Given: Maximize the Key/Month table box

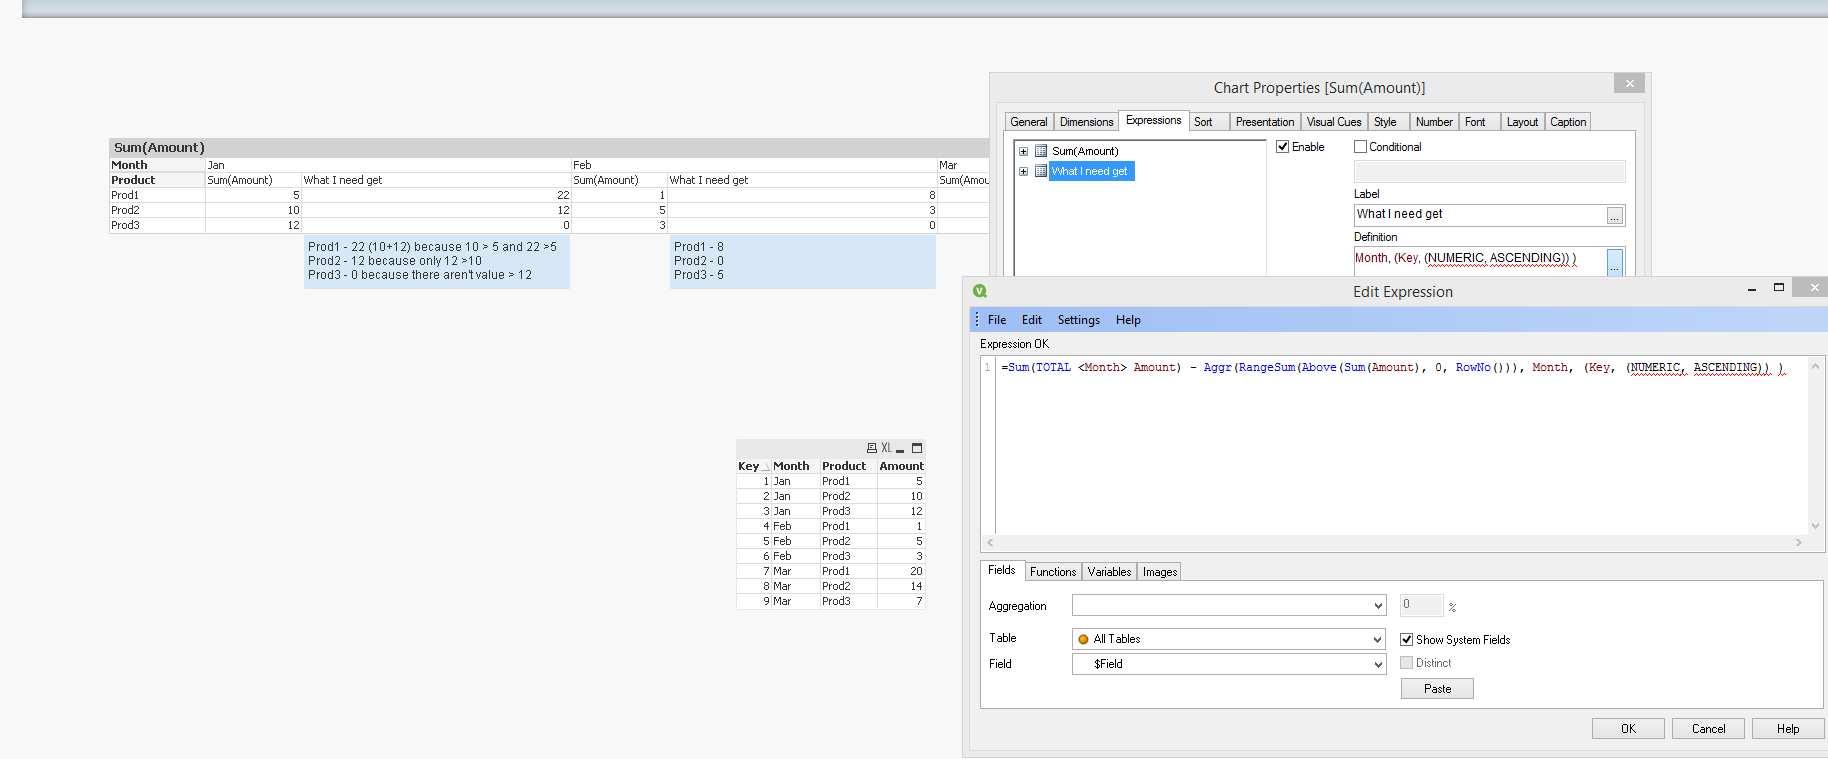Looking at the screenshot, I should [917, 448].
